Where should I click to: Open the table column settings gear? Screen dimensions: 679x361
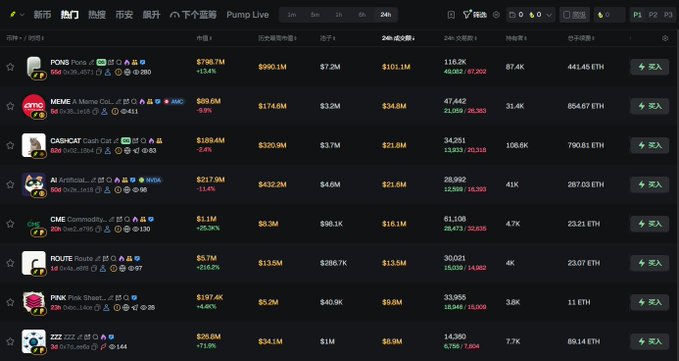coord(665,39)
